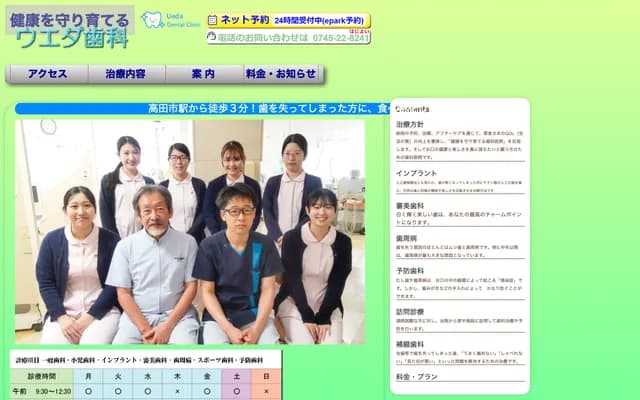The height and width of the screenshot is (400, 640).
Task: Open the 治療内容 menu item
Action: pyautogui.click(x=126, y=74)
